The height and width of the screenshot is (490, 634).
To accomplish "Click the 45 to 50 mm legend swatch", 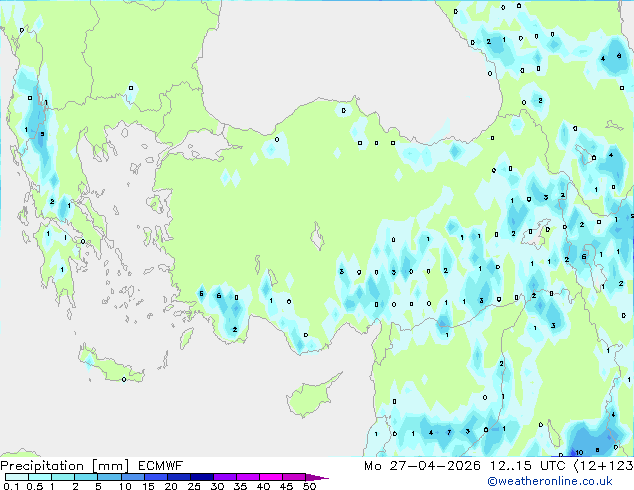I will tap(294, 477).
